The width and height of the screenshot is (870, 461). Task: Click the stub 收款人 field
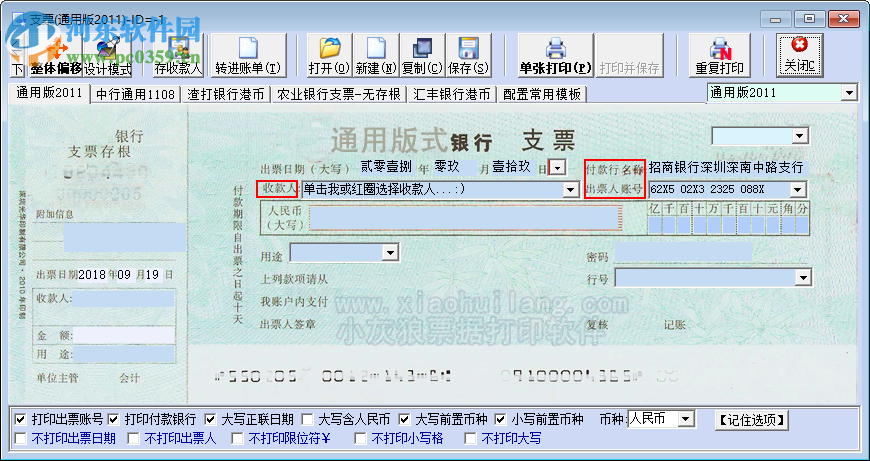click(123, 298)
